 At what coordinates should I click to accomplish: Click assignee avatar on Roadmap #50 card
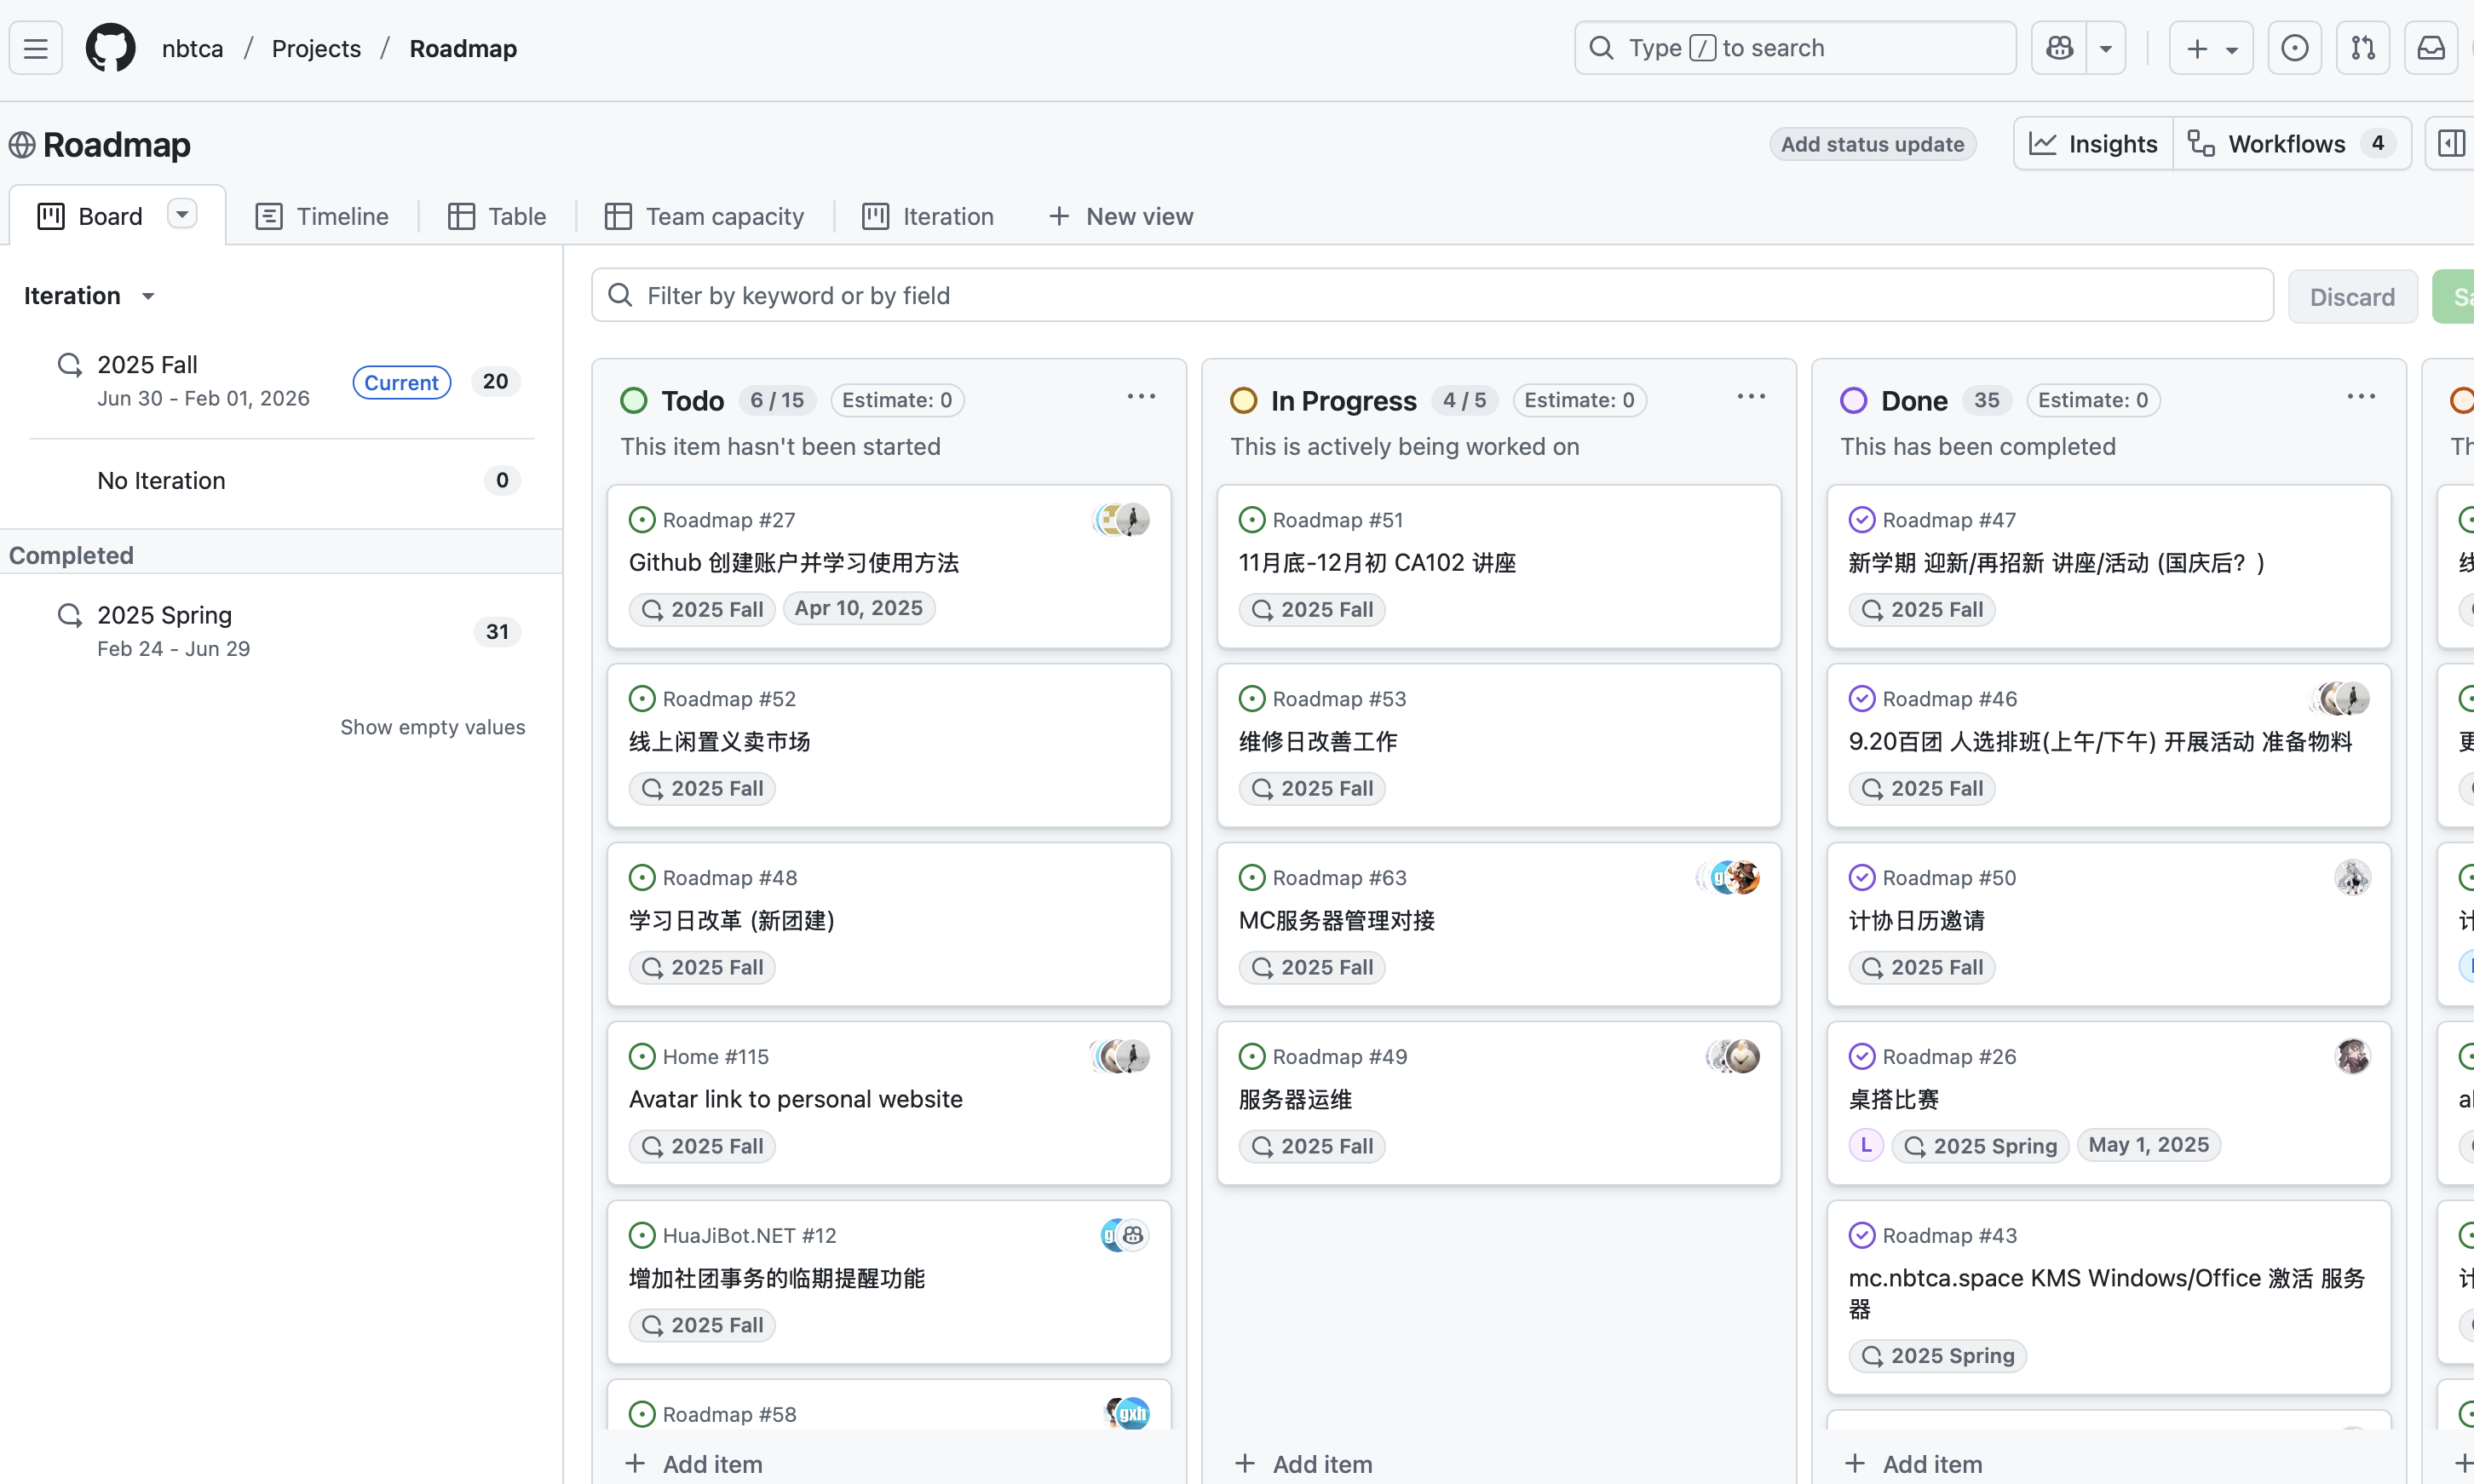(2352, 877)
